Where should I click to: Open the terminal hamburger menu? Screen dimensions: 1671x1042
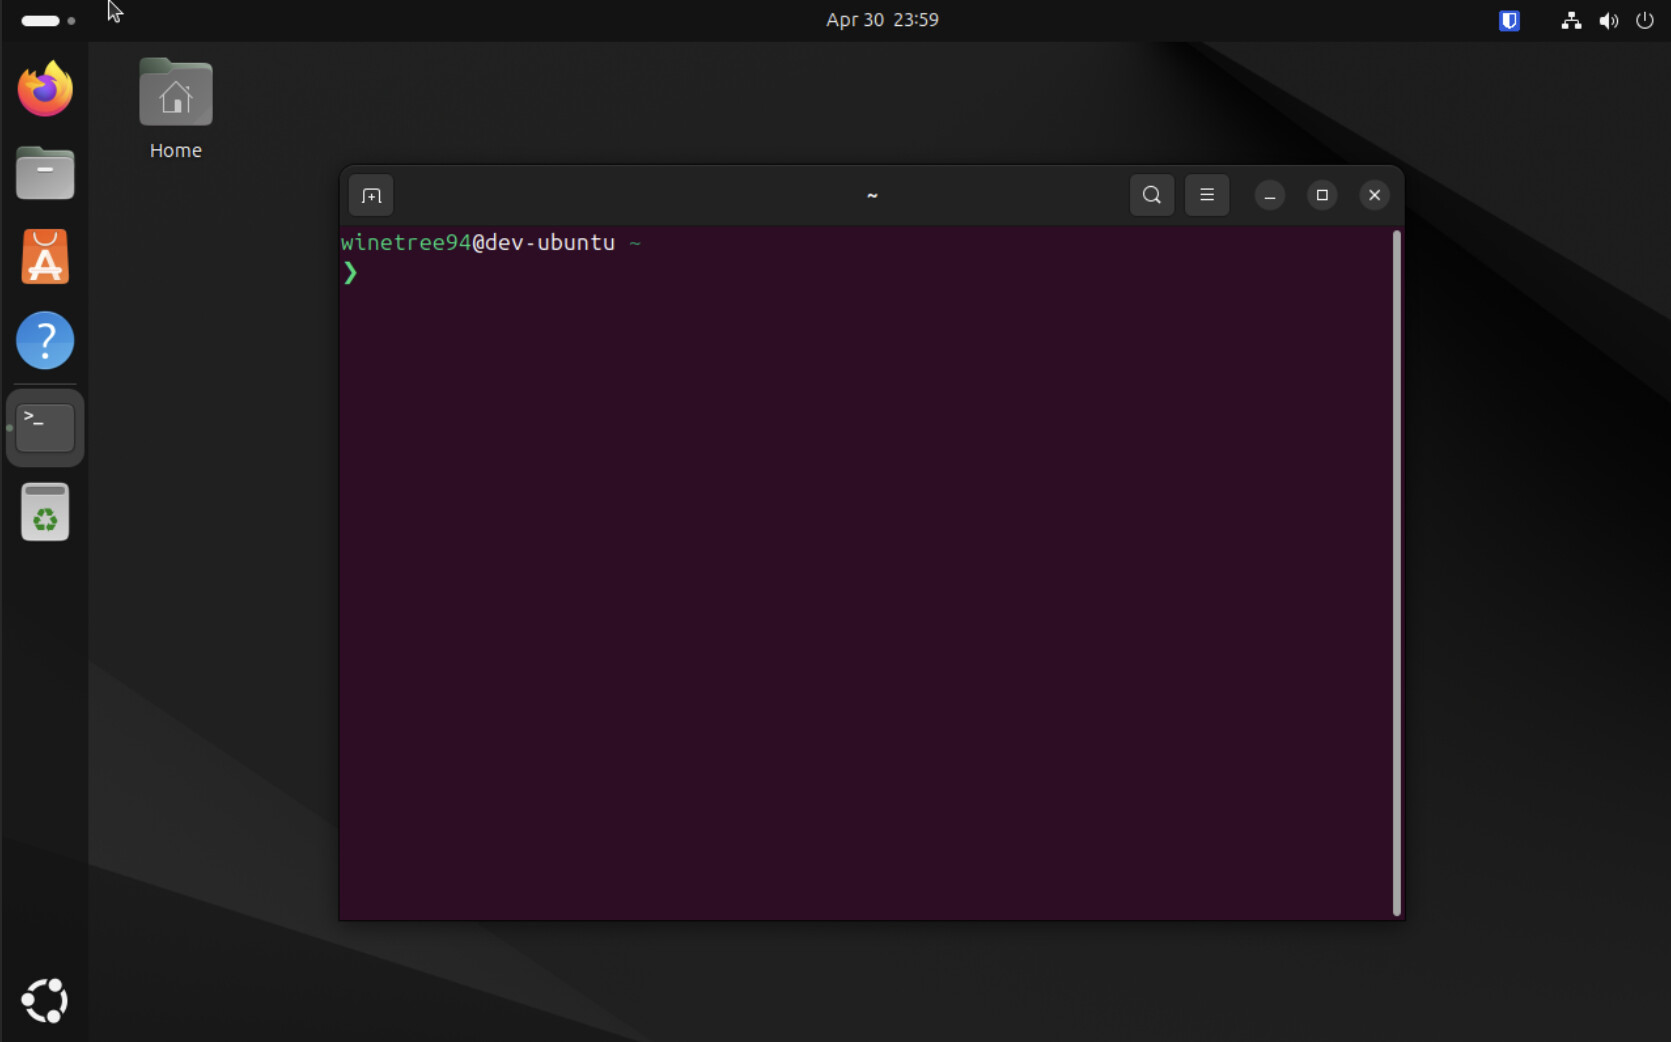coord(1207,195)
